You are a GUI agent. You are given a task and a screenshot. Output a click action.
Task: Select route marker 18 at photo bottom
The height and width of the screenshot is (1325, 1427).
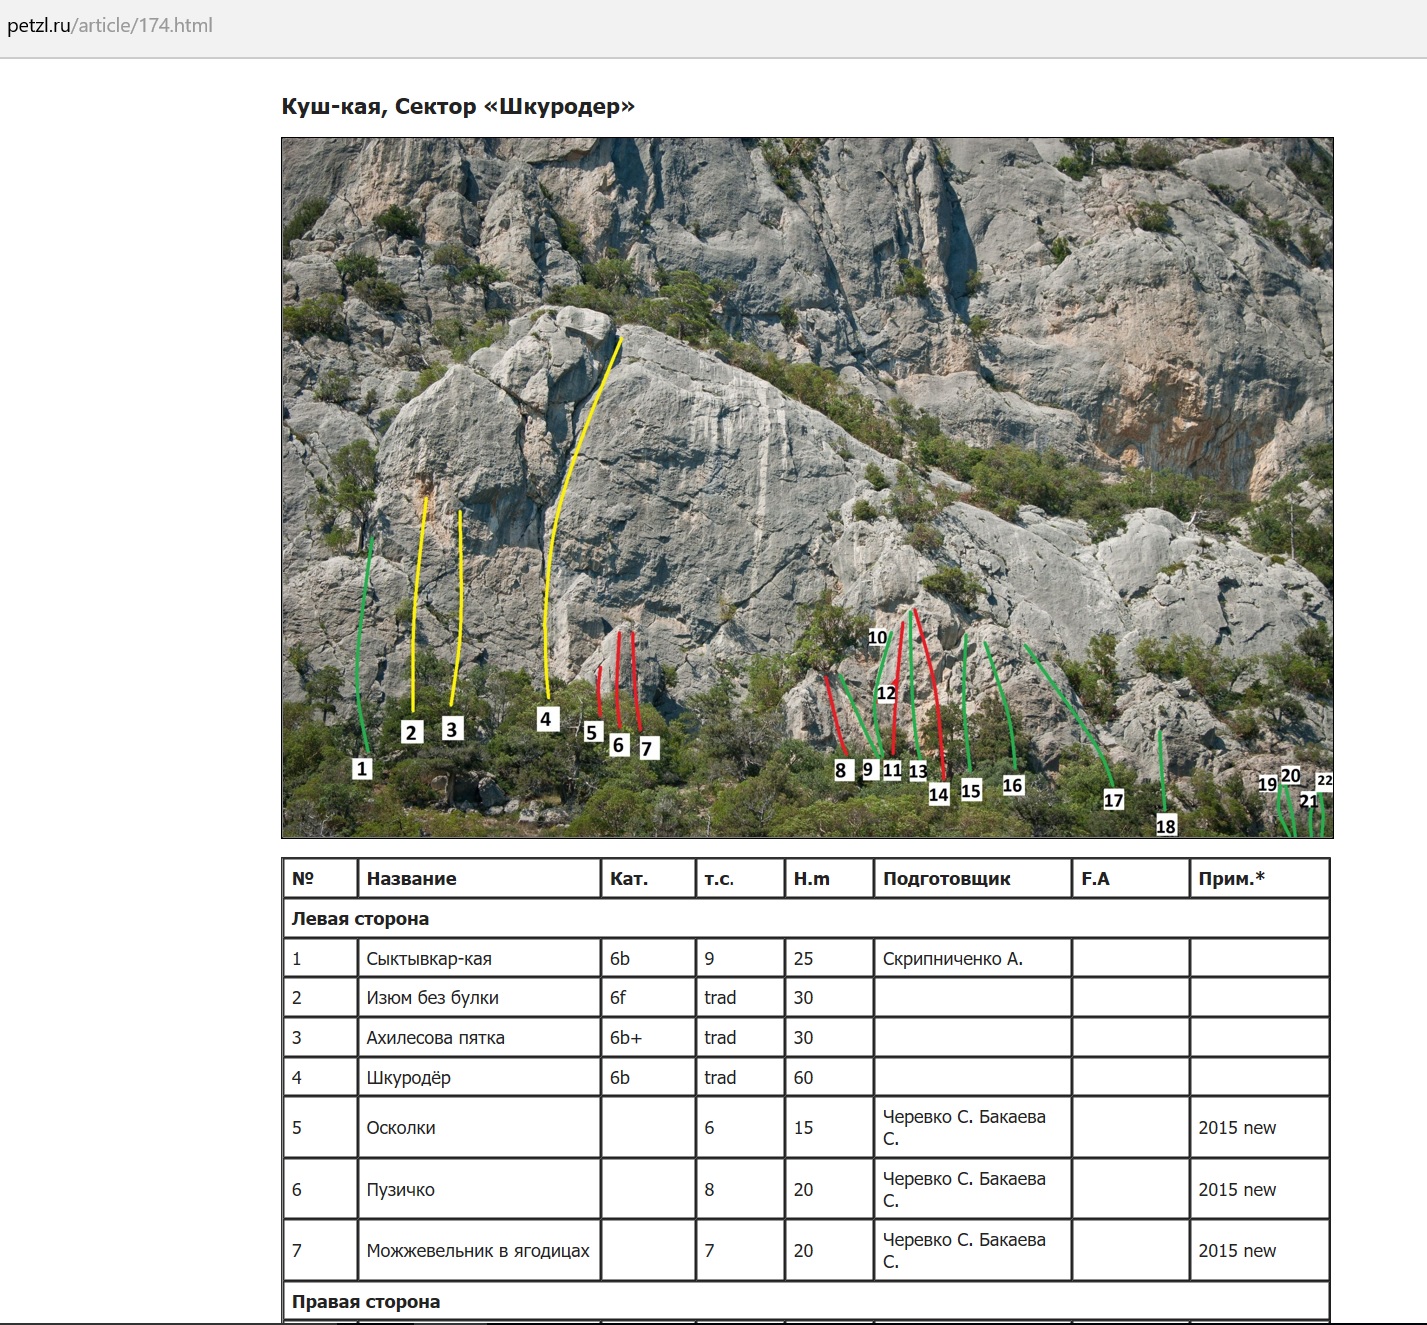[x=1166, y=826]
